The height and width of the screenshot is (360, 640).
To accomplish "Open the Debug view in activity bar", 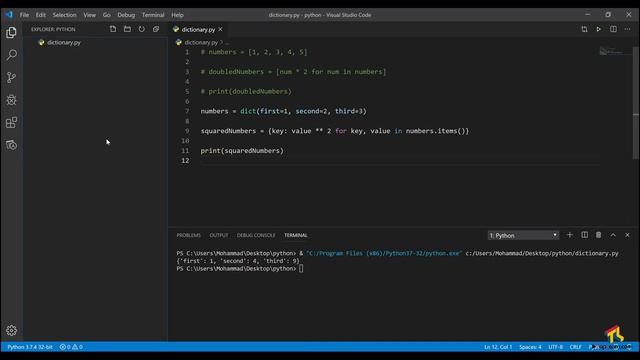I will pyautogui.click(x=11, y=100).
